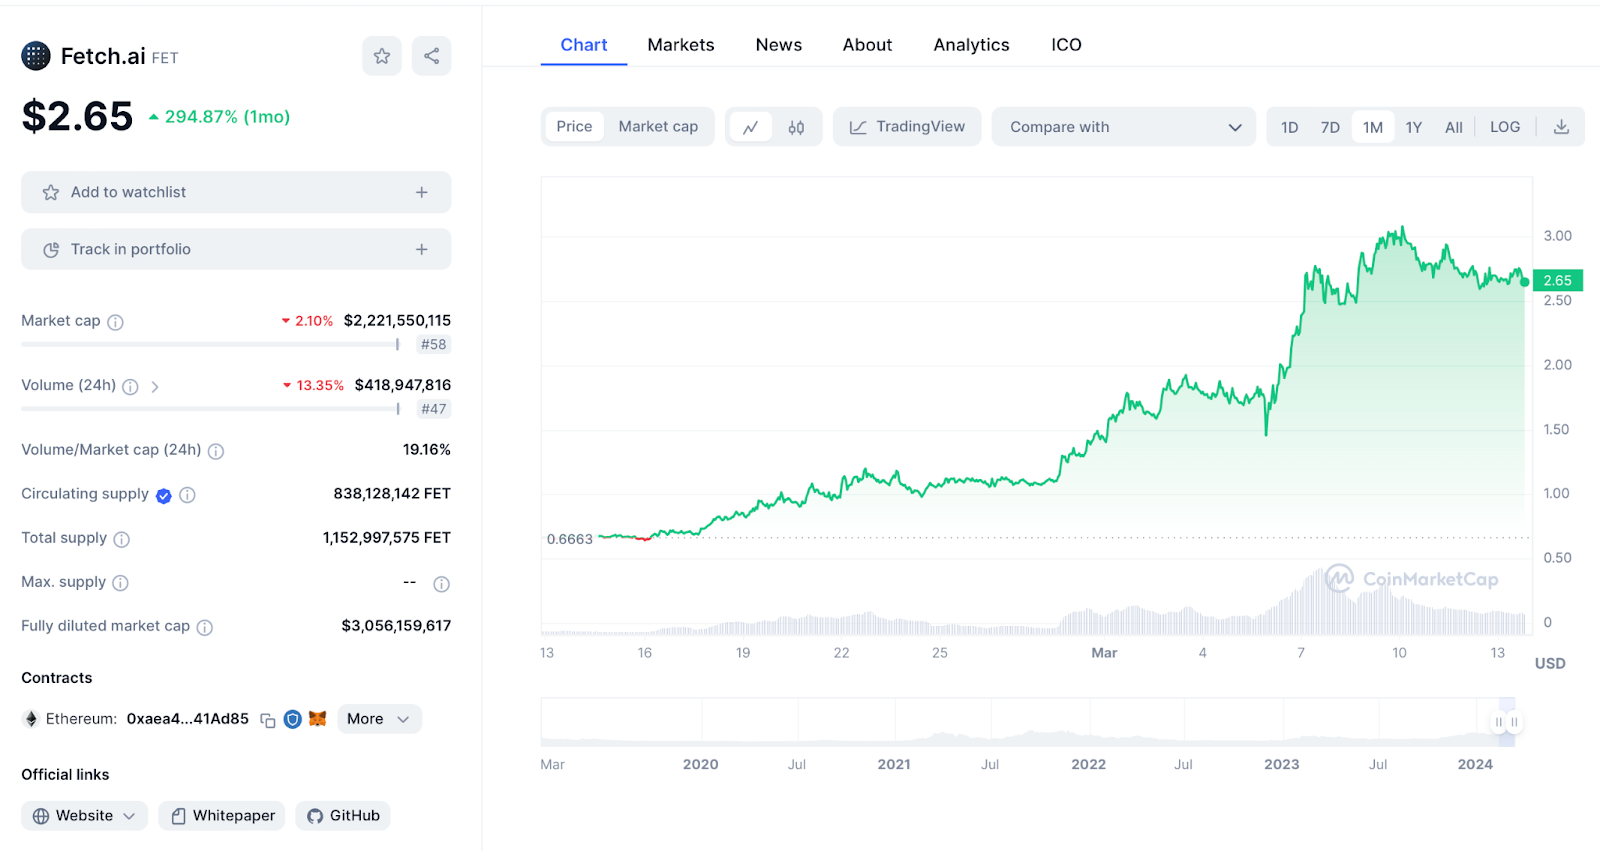
Task: Click the plus icon in Track in portfolio
Action: point(422,249)
